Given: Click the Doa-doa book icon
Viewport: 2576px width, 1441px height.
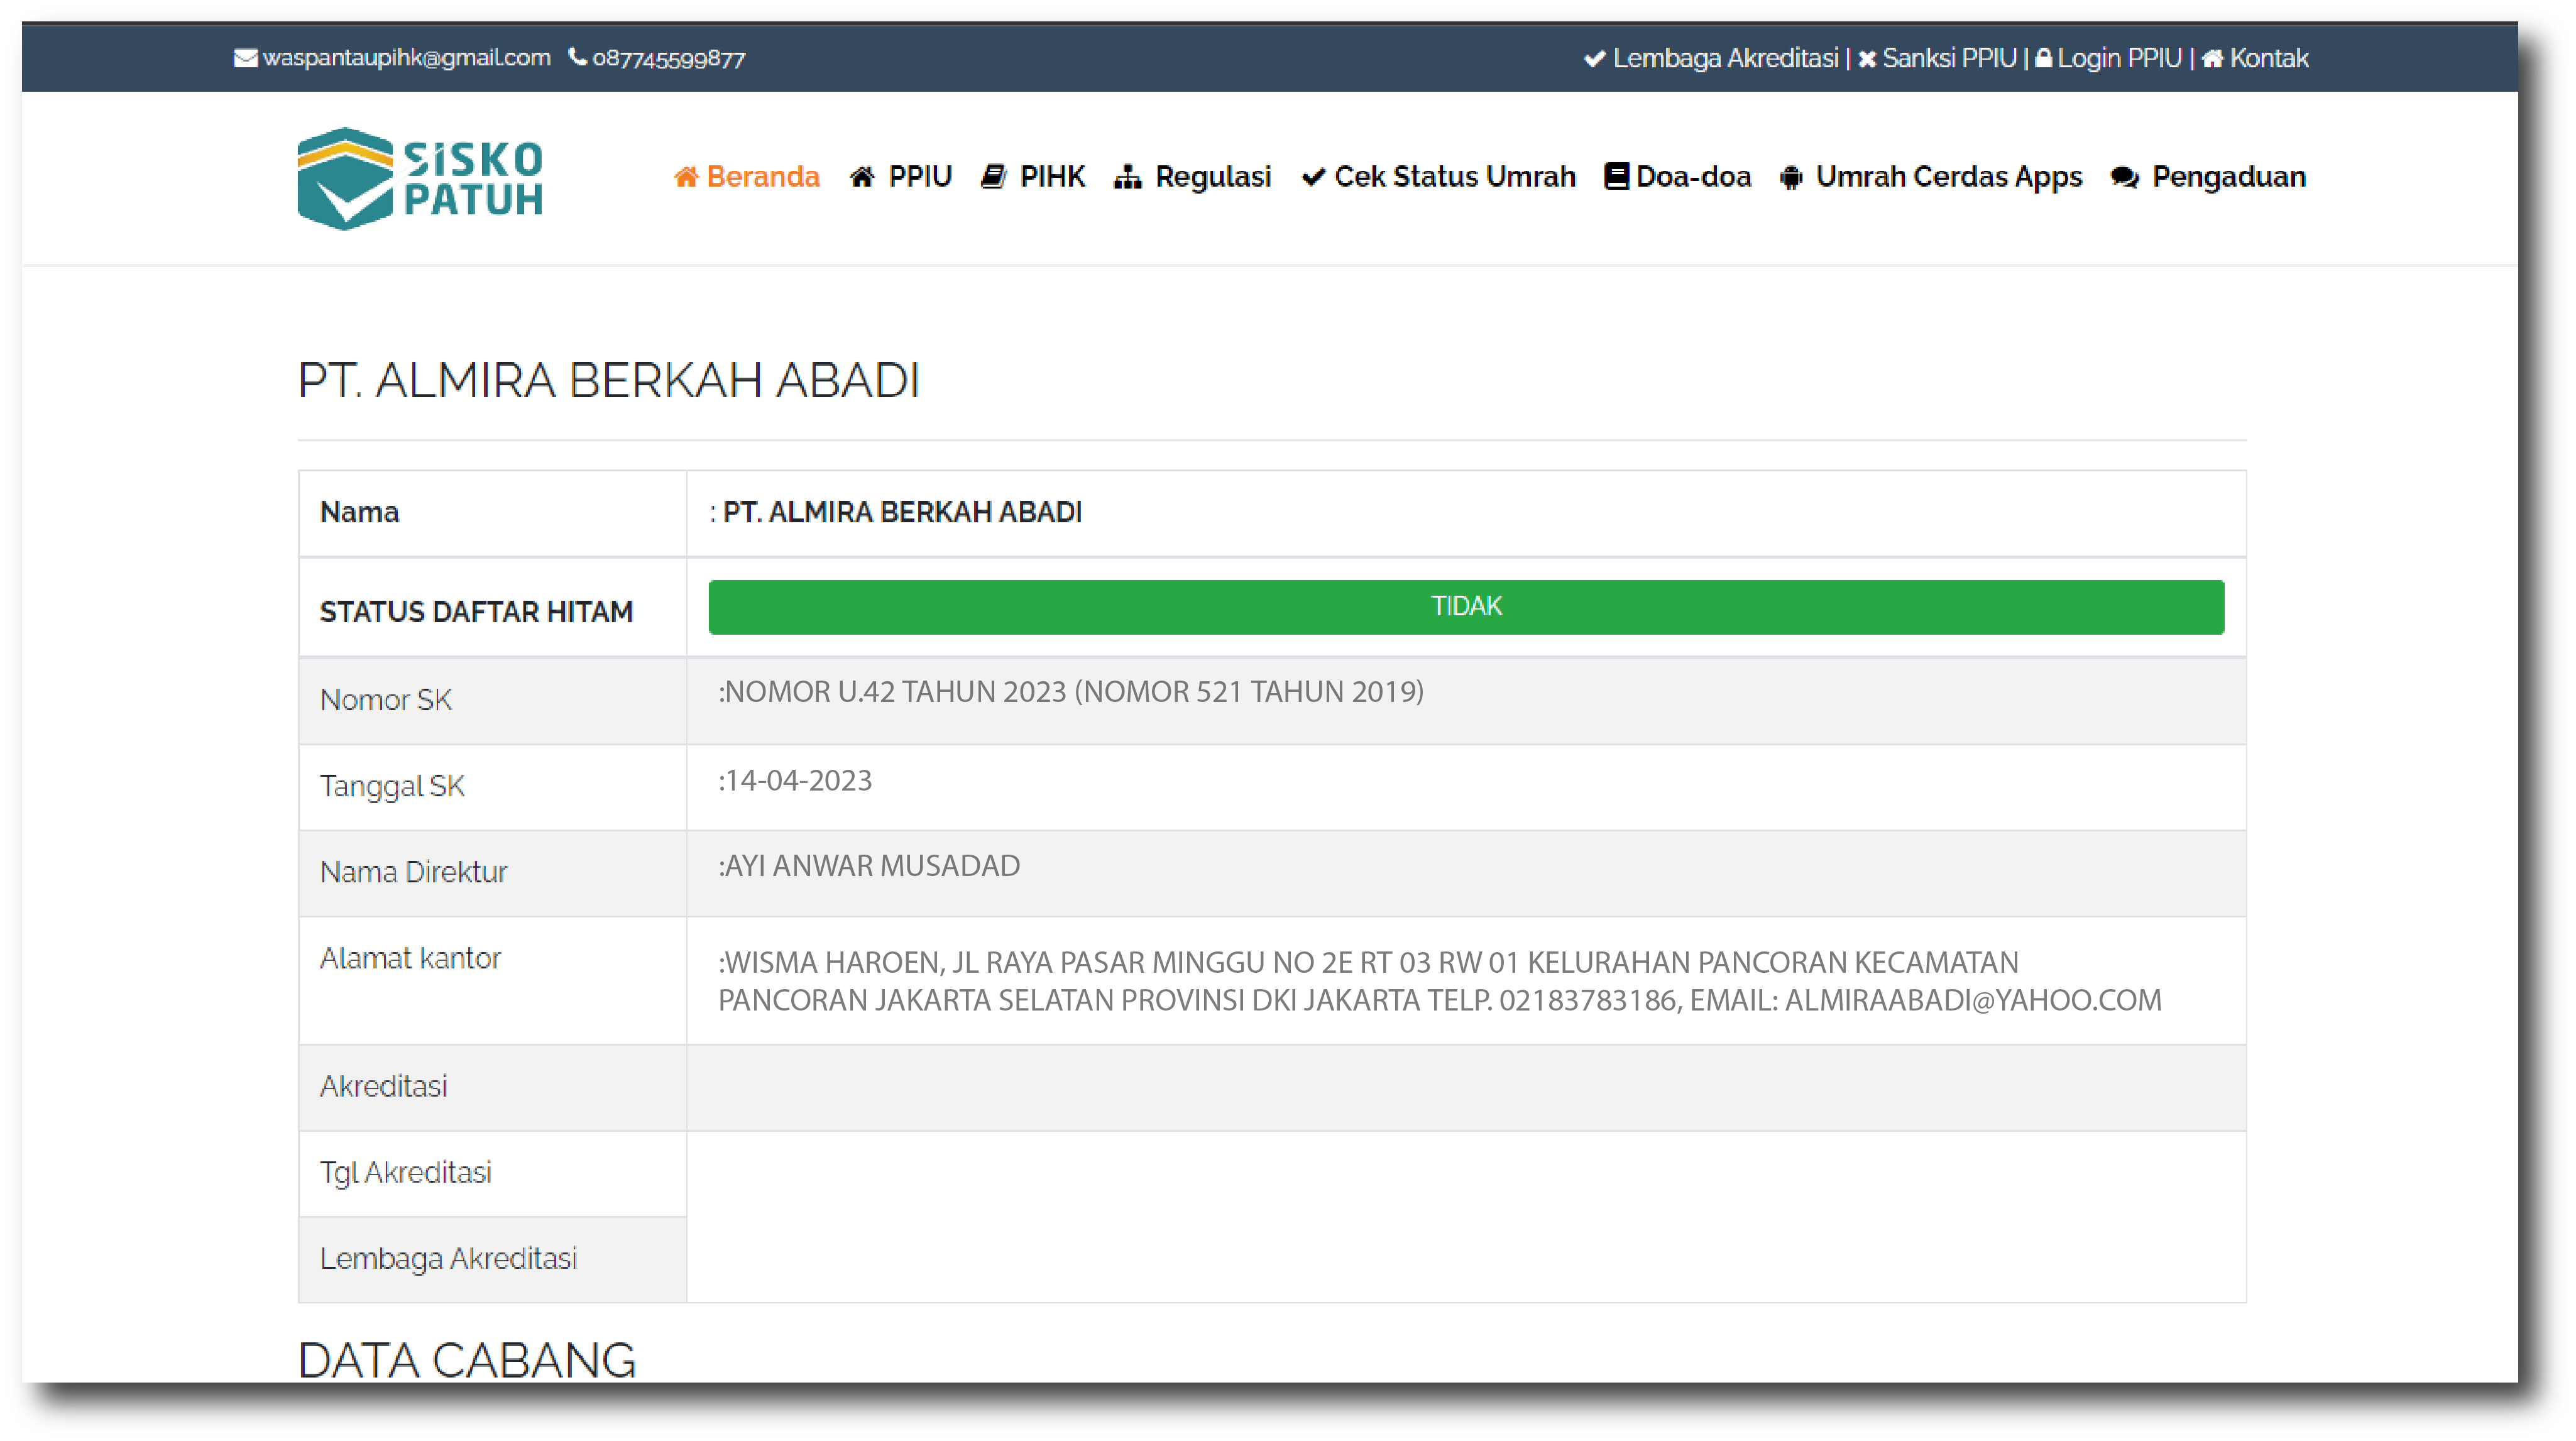Looking at the screenshot, I should [x=1616, y=176].
